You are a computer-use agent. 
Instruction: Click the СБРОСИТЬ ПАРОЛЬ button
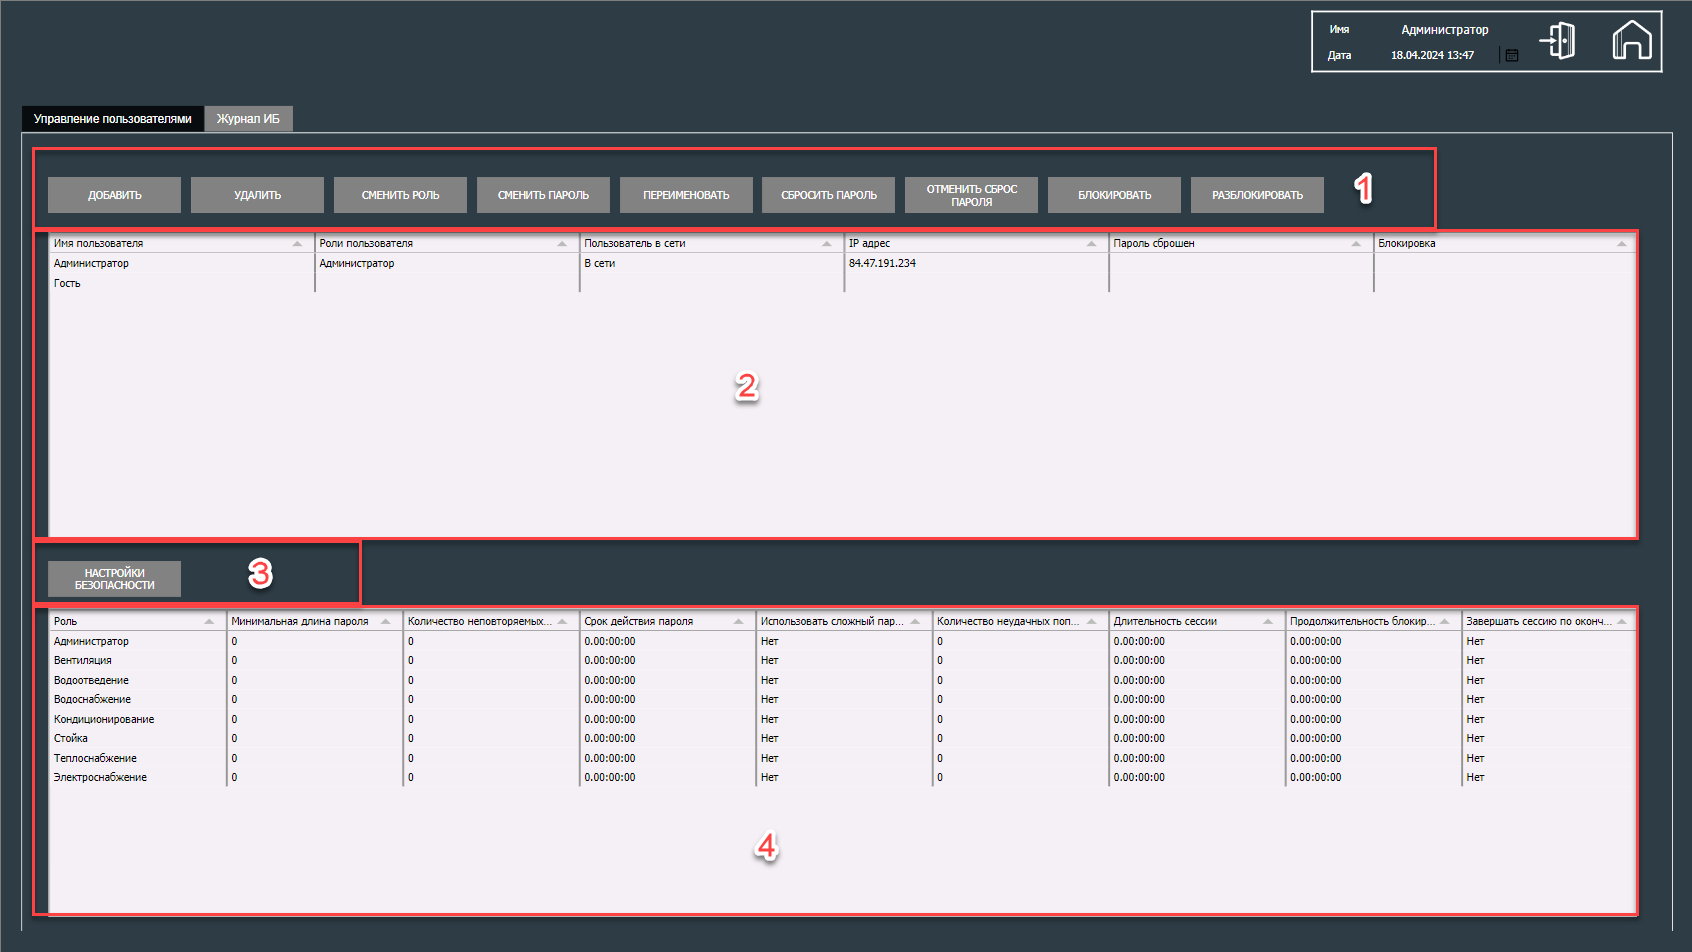(x=828, y=195)
